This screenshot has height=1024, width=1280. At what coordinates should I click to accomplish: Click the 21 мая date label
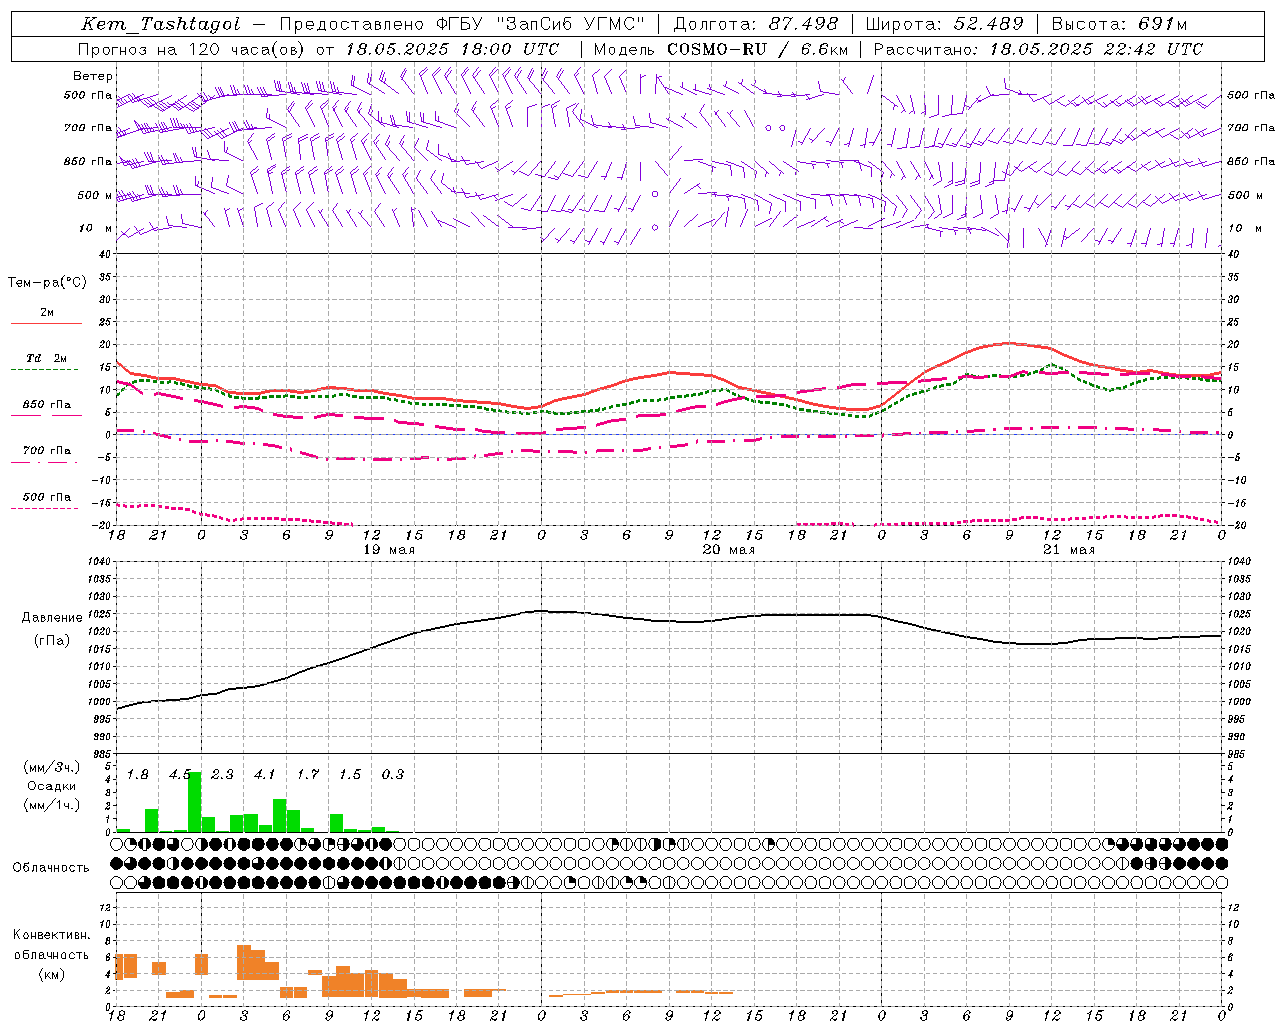coord(1068,550)
